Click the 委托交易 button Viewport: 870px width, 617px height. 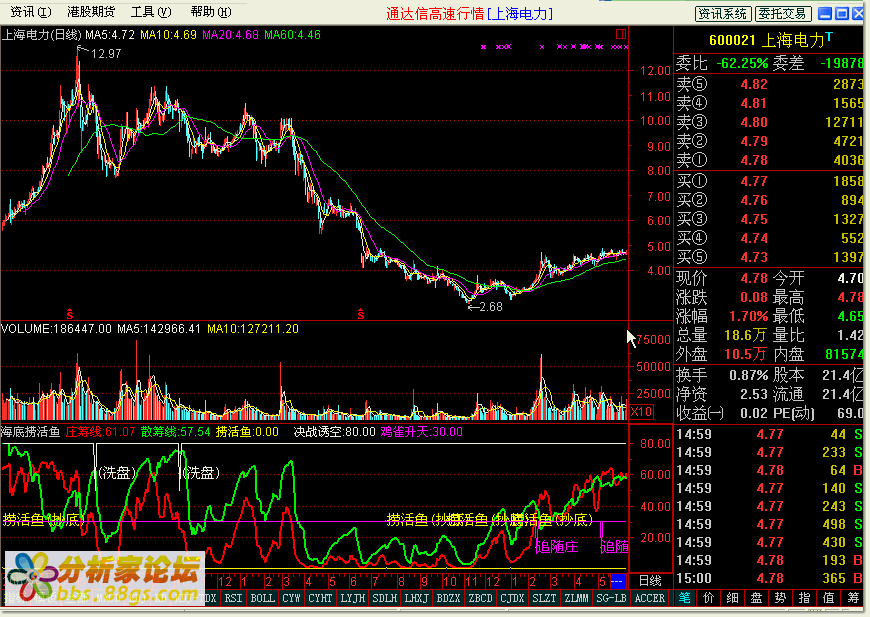[x=783, y=13]
